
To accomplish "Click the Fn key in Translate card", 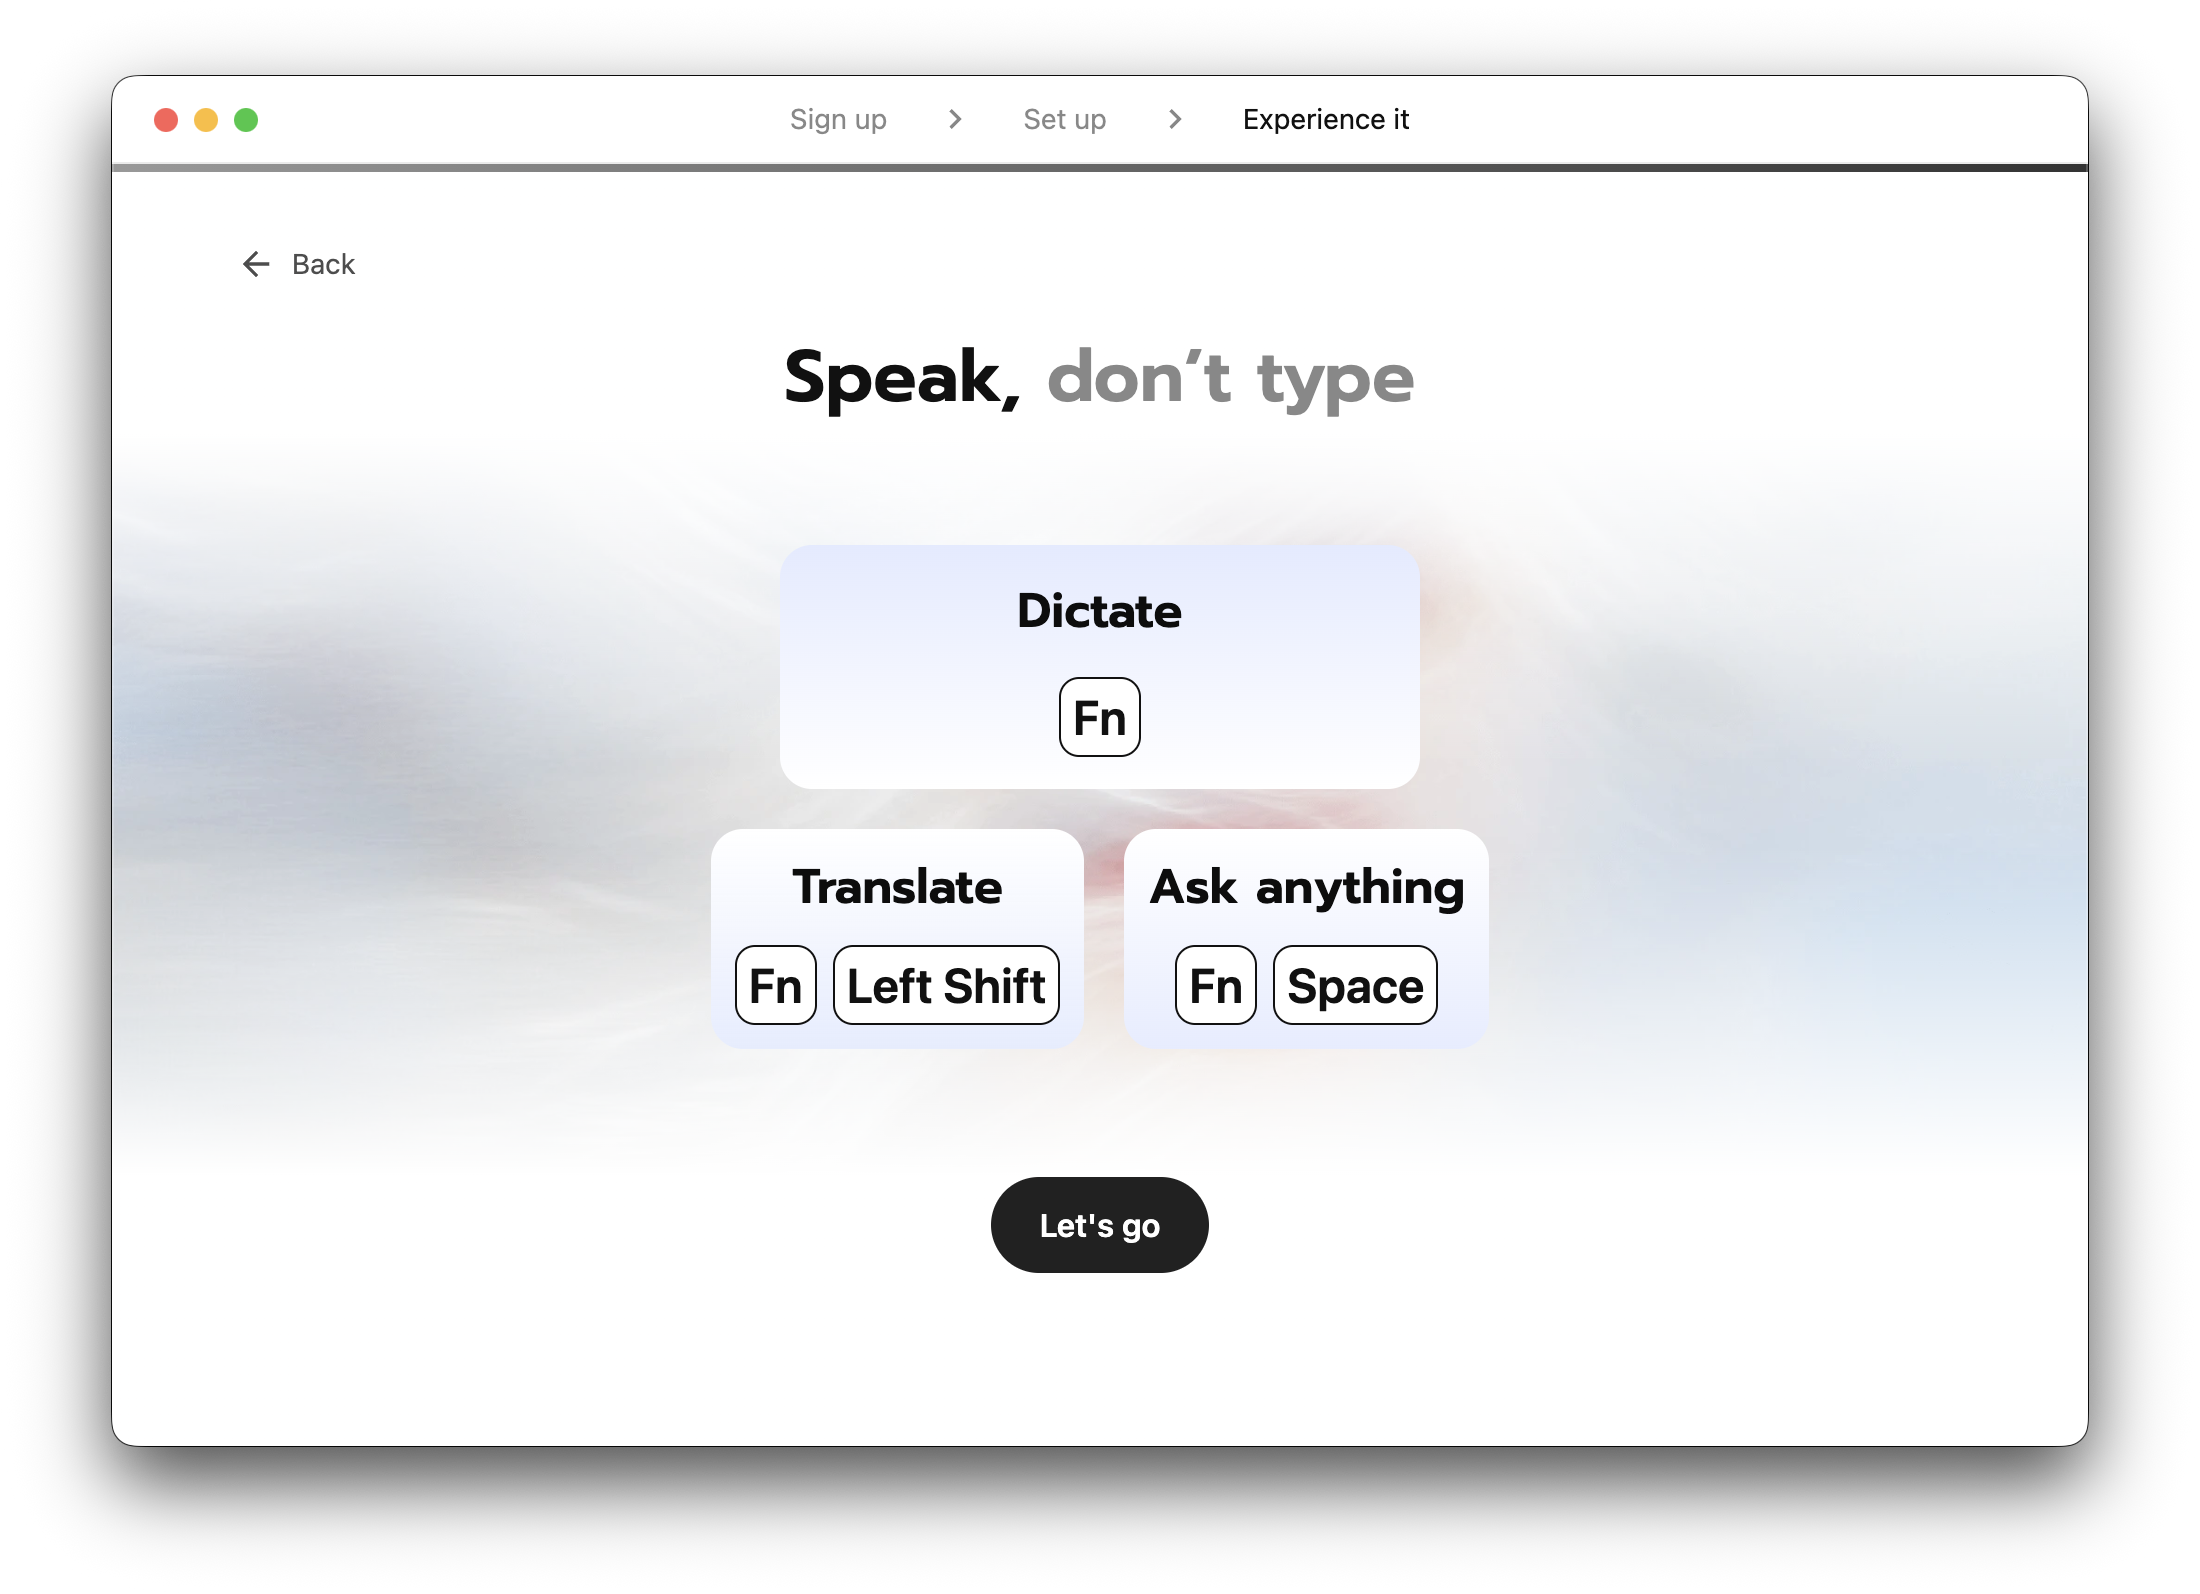I will point(776,986).
